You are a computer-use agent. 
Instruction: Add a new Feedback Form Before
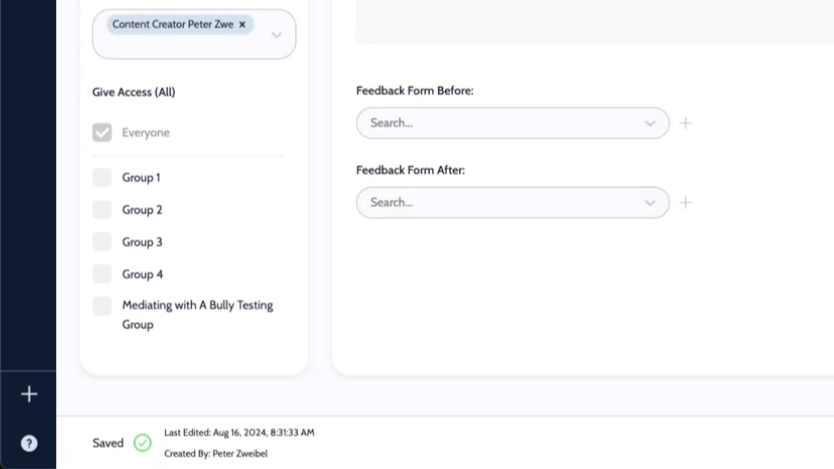click(686, 123)
